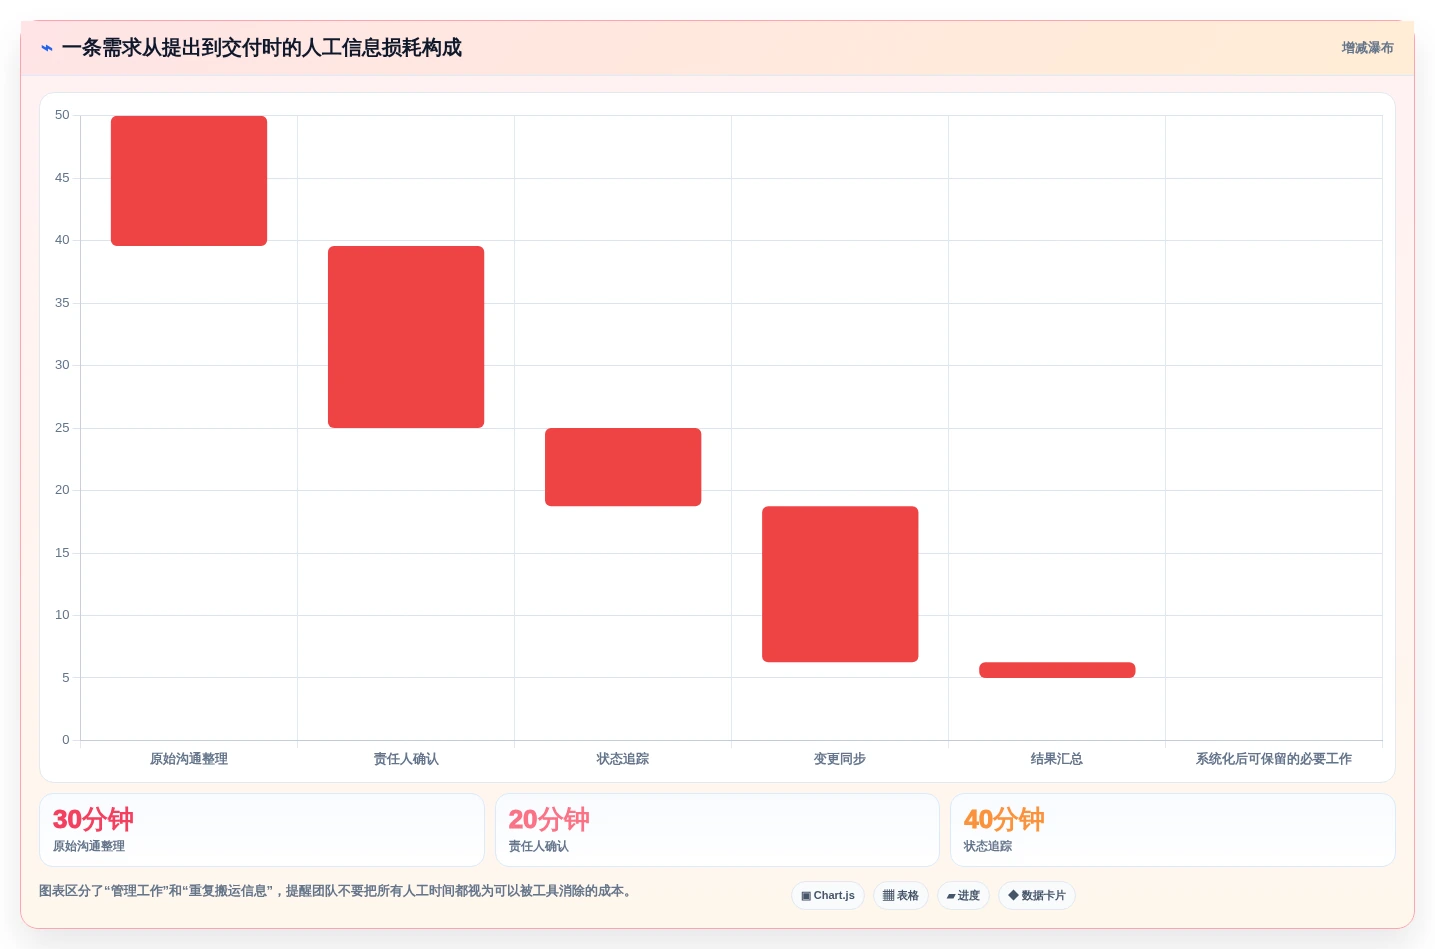Screen dimensions: 1435x949
Task: Click the x-axis label 结果汇总
Action: (1057, 759)
